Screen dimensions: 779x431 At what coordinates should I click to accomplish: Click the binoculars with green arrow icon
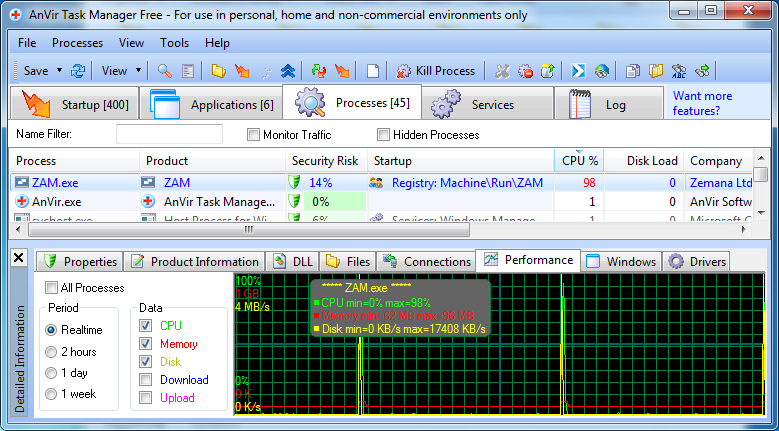702,71
